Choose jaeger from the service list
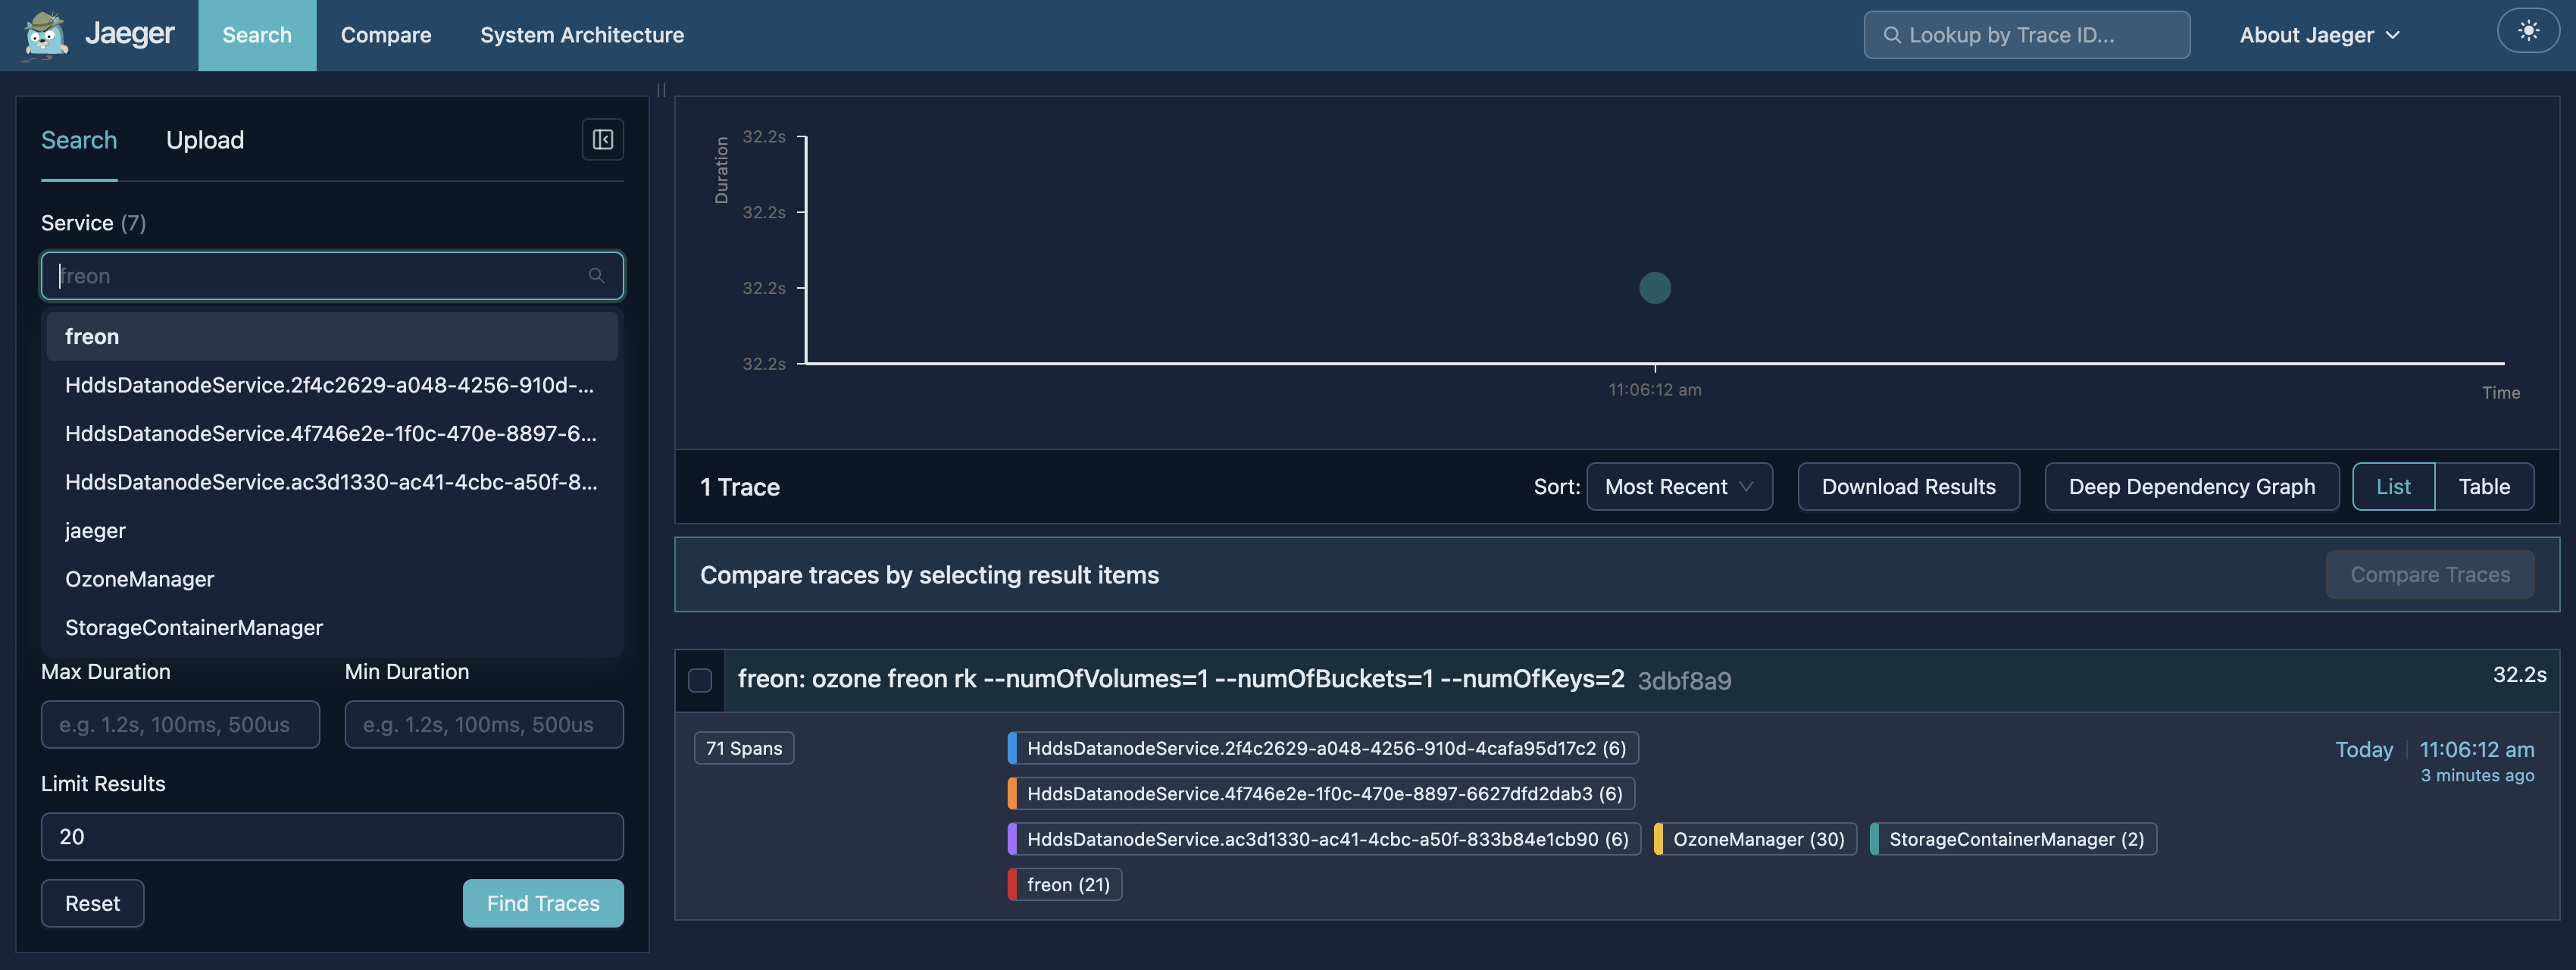Image resolution: width=2576 pixels, height=970 pixels. pyautogui.click(x=332, y=531)
